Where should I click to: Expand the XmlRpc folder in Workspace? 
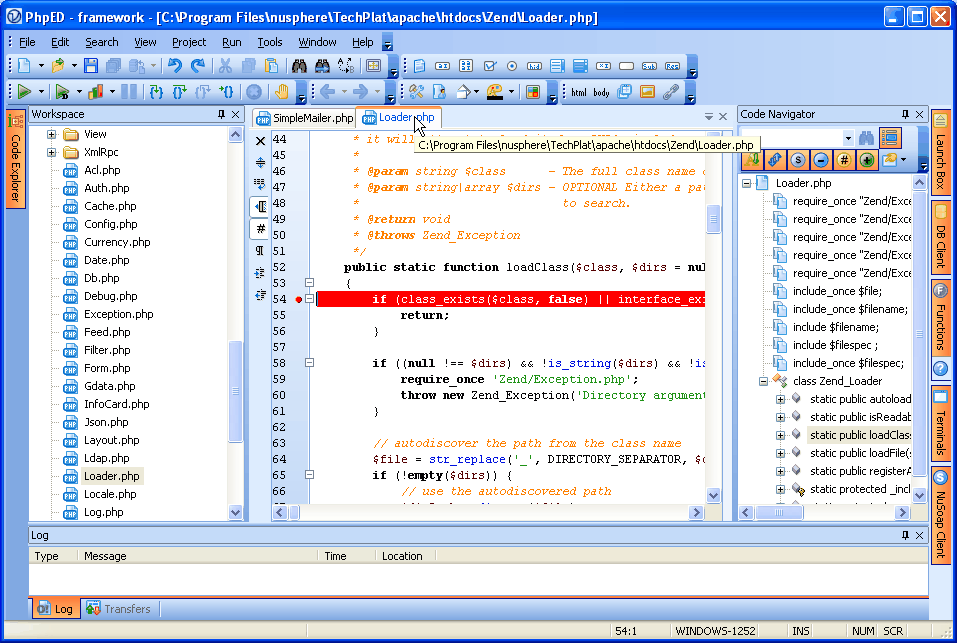pyautogui.click(x=51, y=153)
